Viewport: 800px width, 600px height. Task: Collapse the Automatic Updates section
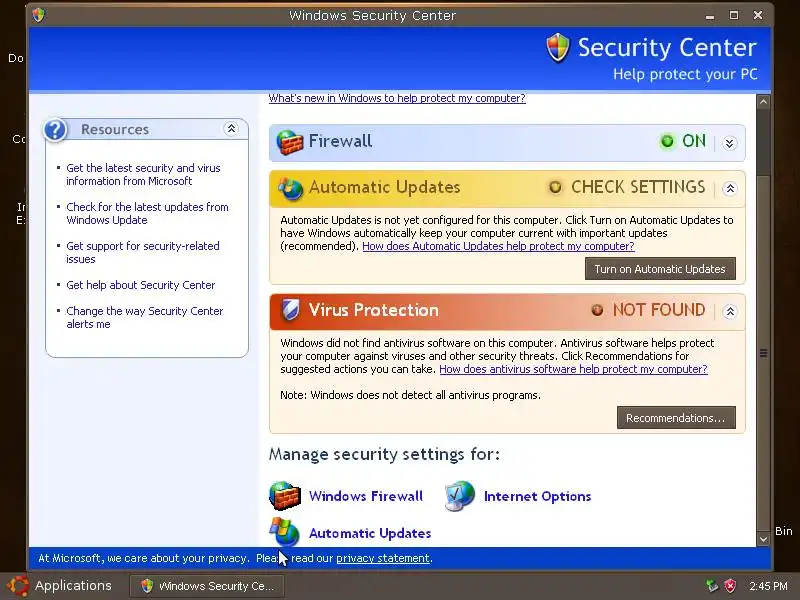coord(730,189)
